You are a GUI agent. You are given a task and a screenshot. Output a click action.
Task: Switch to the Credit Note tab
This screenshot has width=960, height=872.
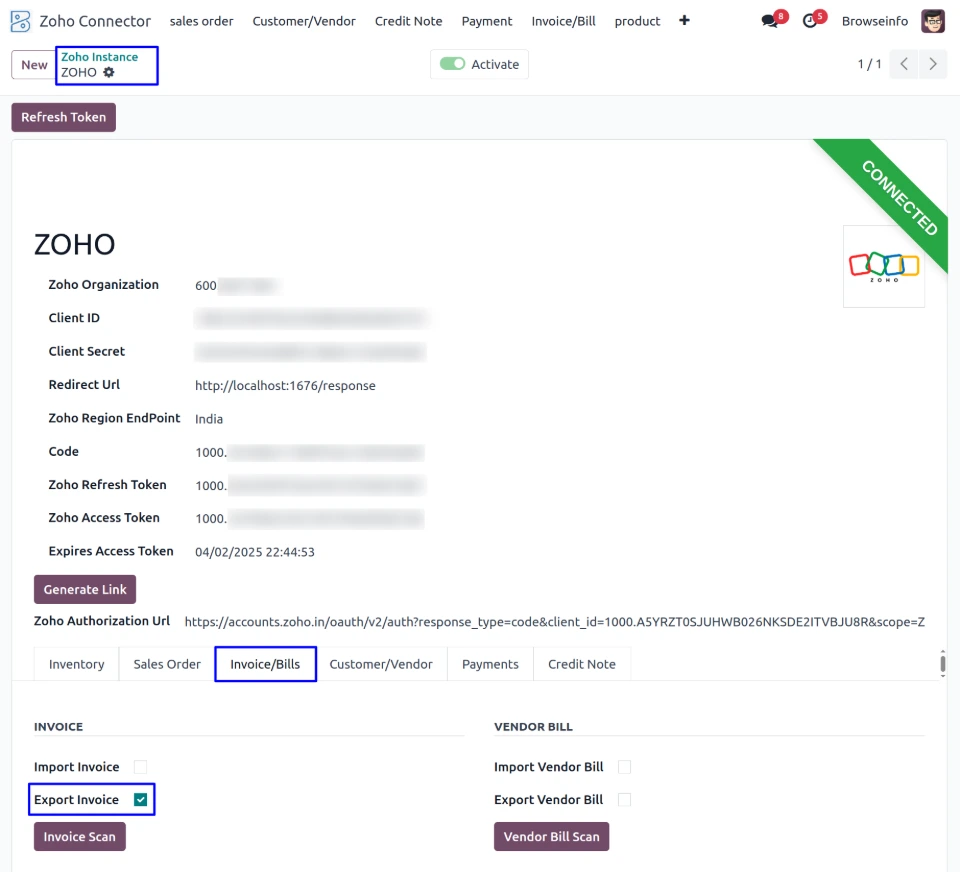581,664
